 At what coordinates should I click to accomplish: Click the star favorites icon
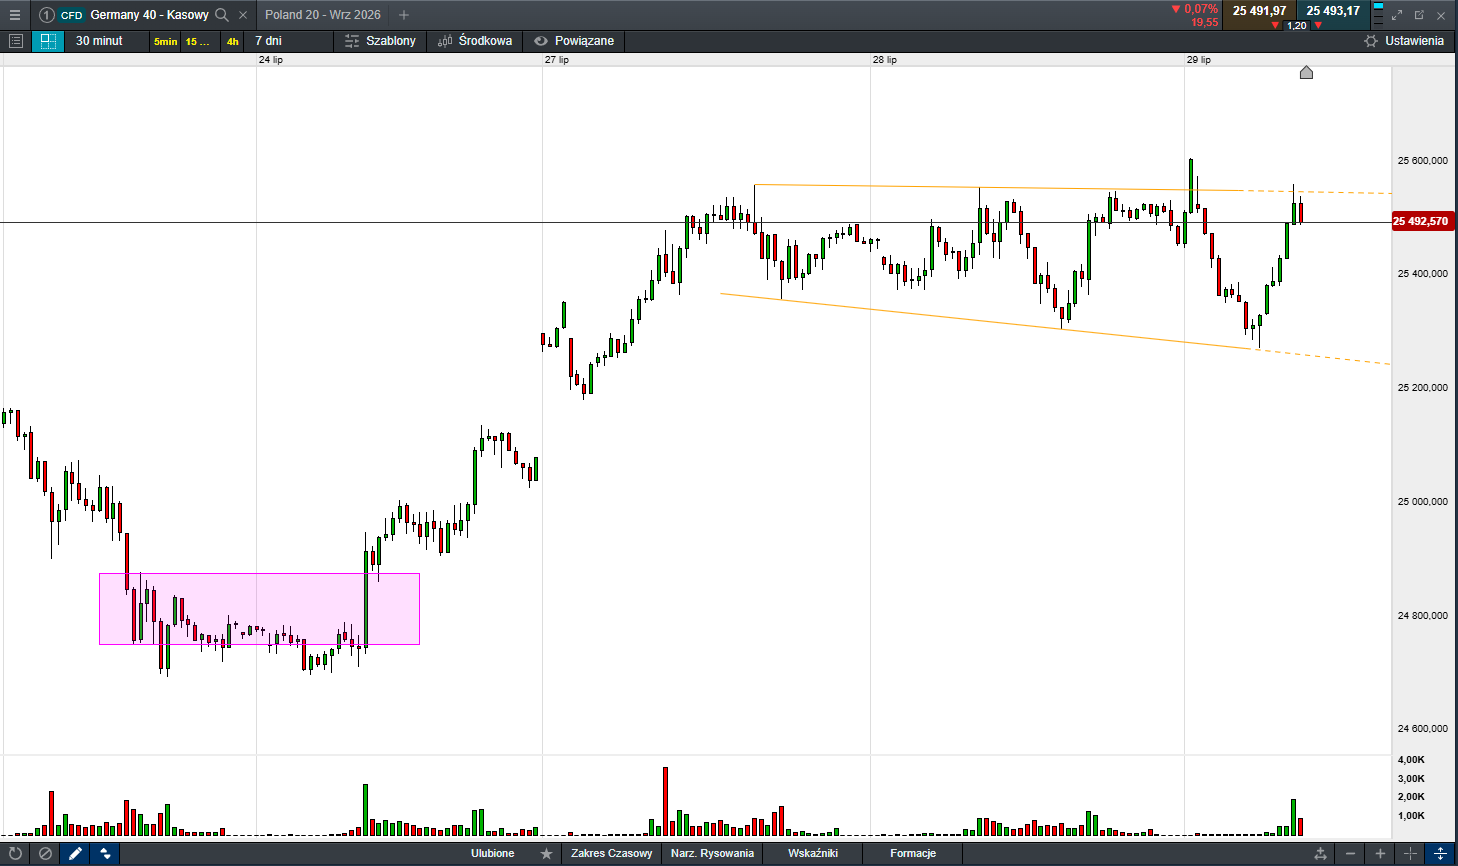coord(546,853)
